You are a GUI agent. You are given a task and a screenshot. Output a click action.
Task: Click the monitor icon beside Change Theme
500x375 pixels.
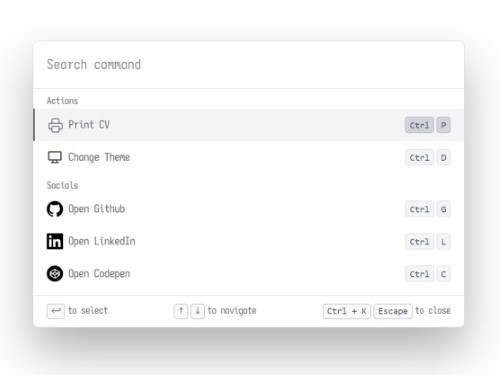click(x=55, y=157)
